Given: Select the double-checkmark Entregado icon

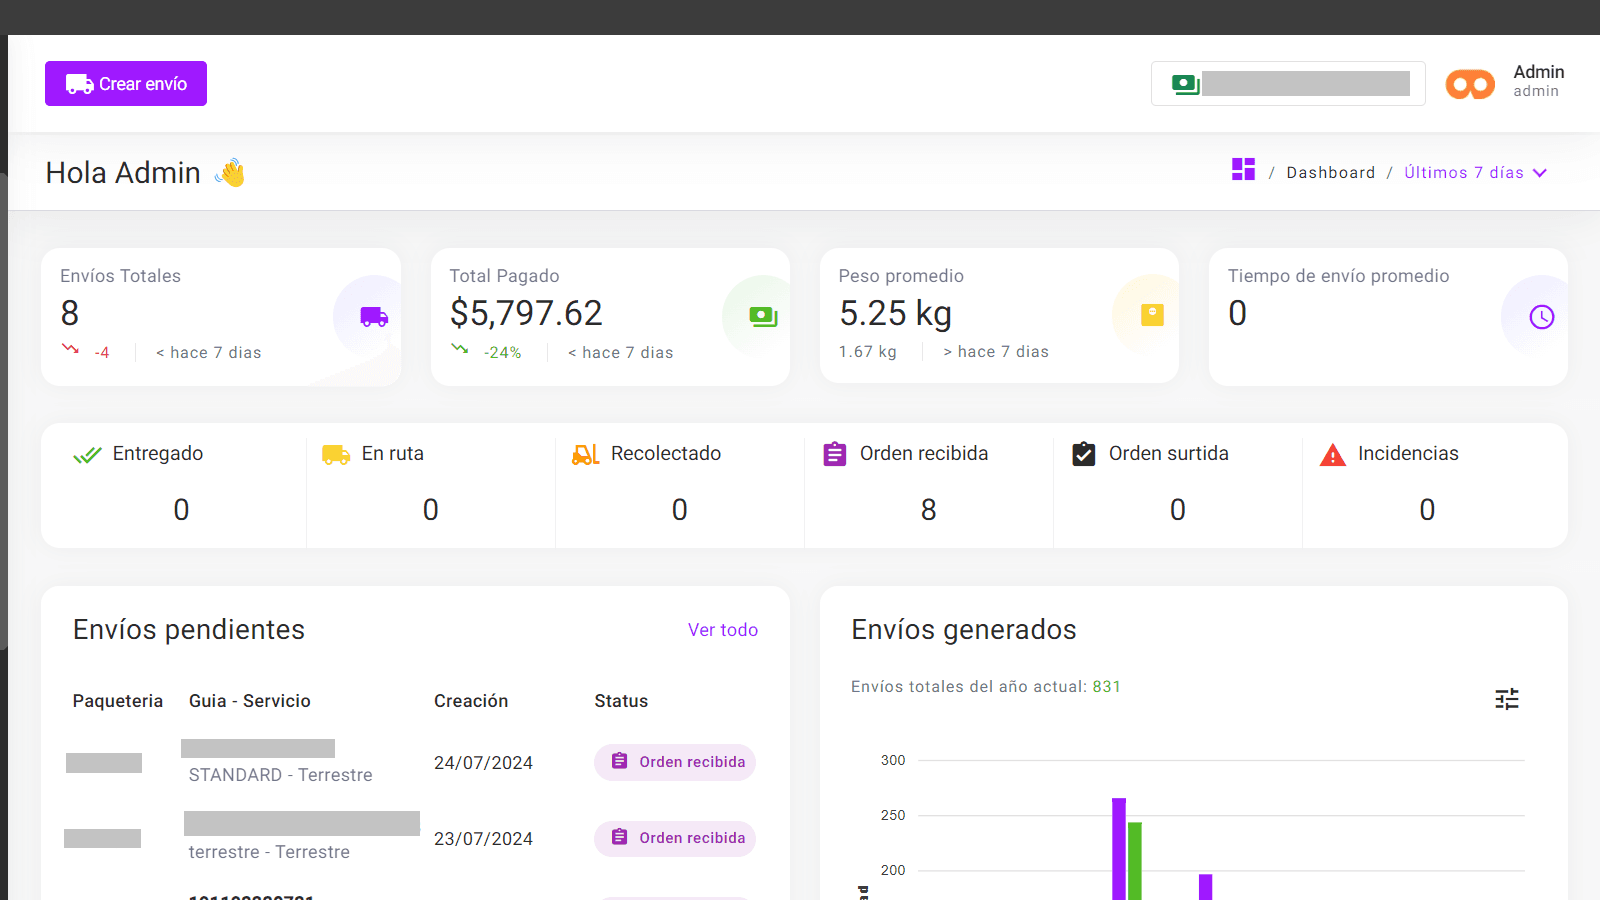Looking at the screenshot, I should point(87,453).
